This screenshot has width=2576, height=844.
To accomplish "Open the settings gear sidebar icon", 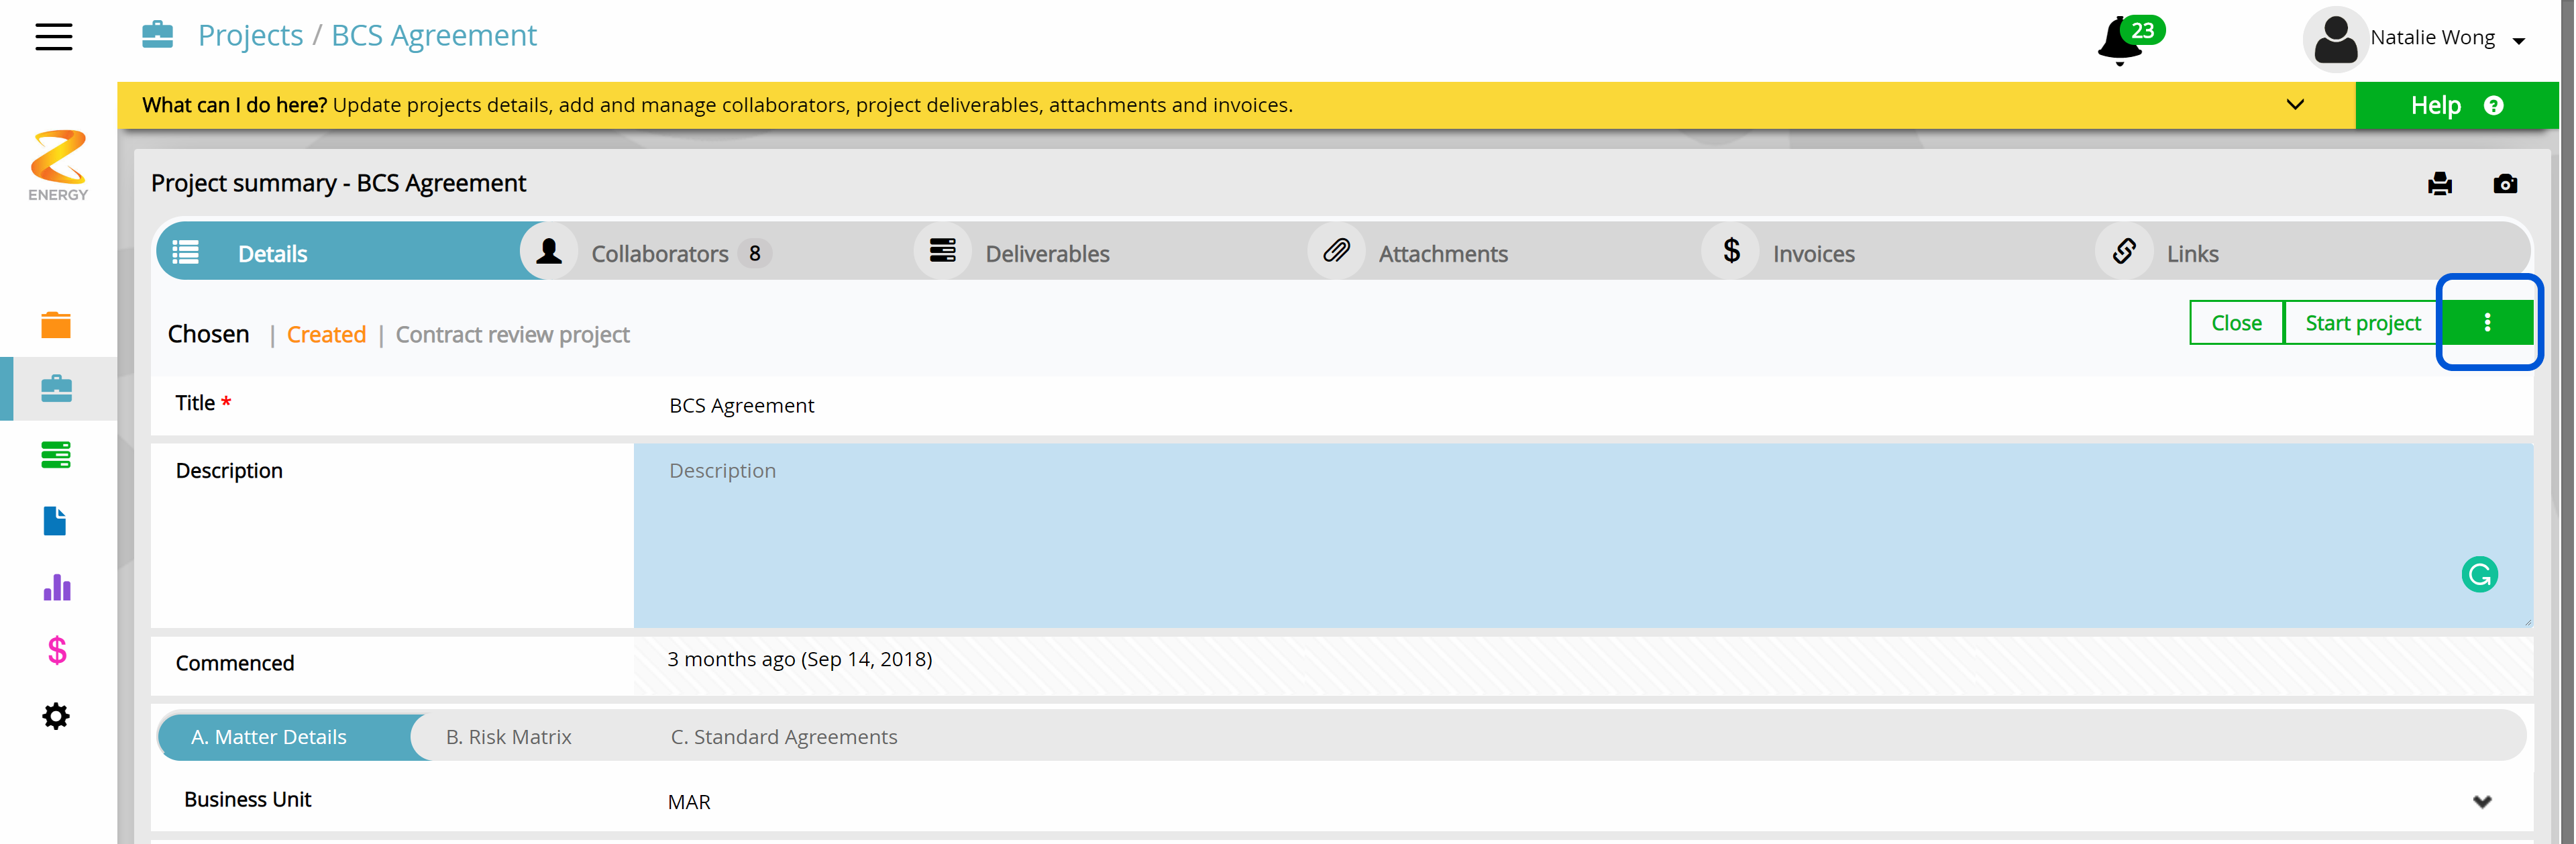I will pyautogui.click(x=56, y=716).
